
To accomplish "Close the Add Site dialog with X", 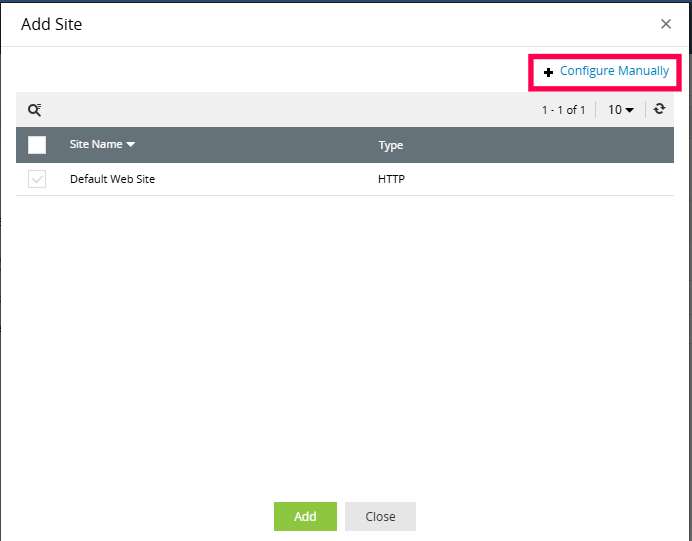I will (x=666, y=24).
